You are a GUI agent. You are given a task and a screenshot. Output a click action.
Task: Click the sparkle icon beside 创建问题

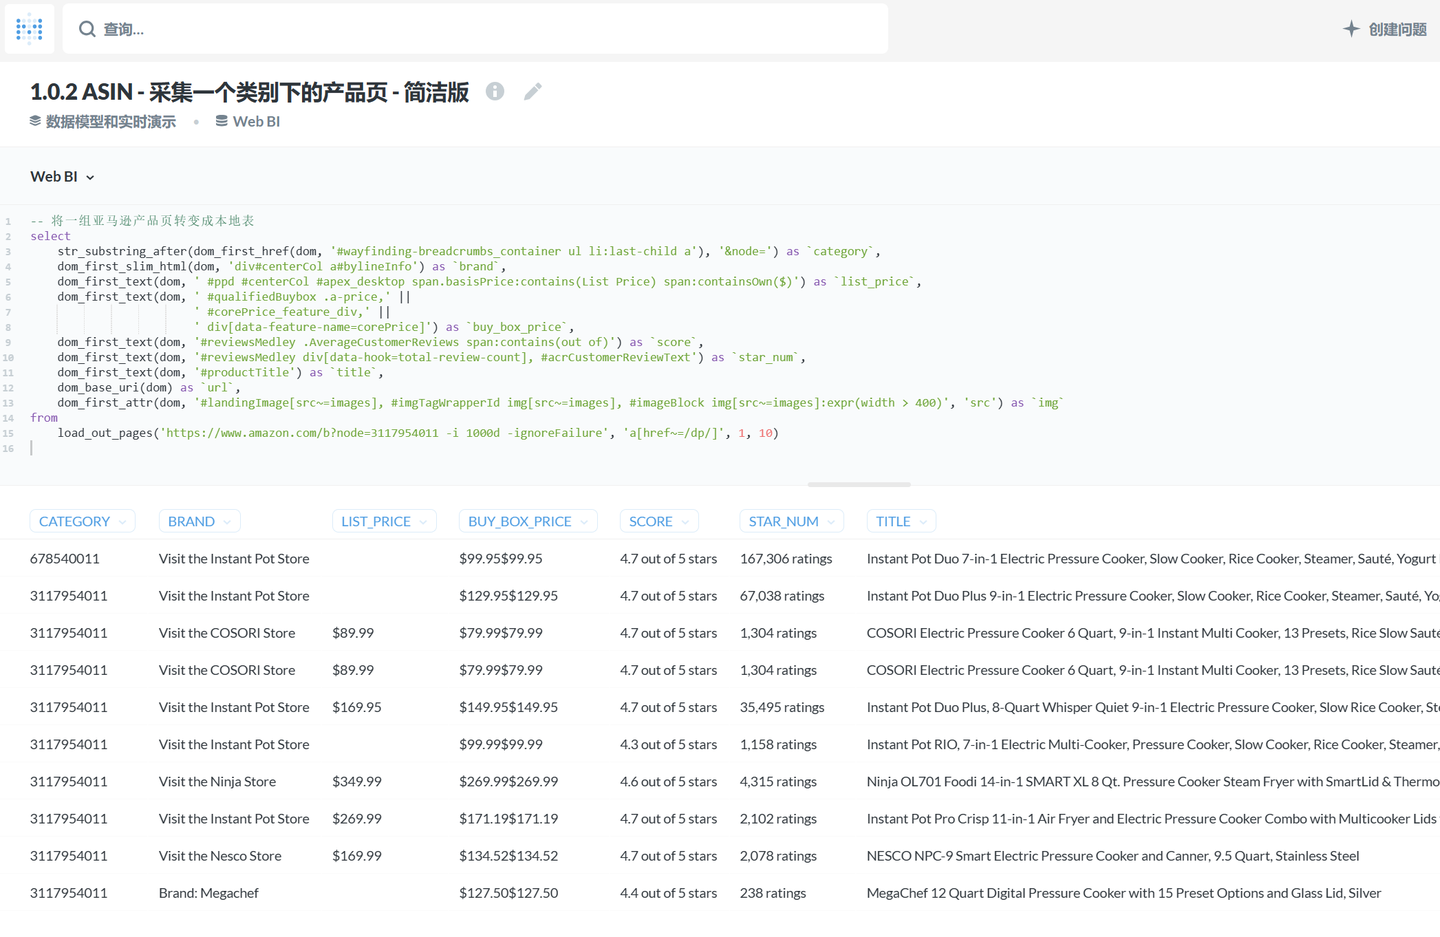1351,29
